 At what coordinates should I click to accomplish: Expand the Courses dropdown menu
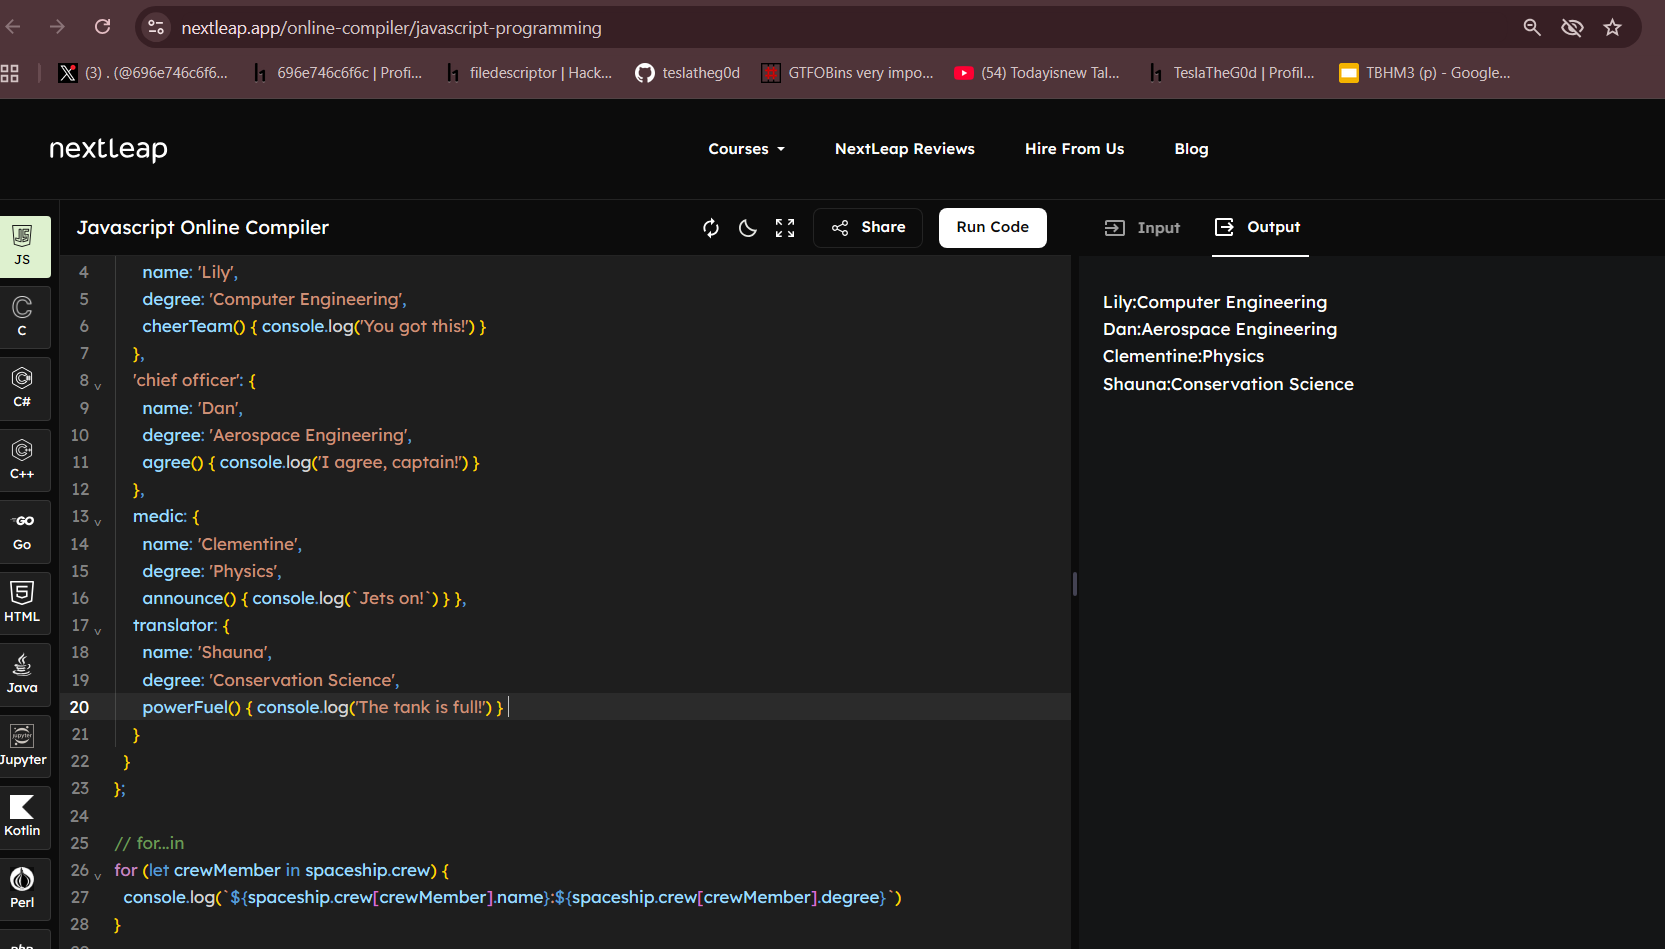[x=746, y=149]
